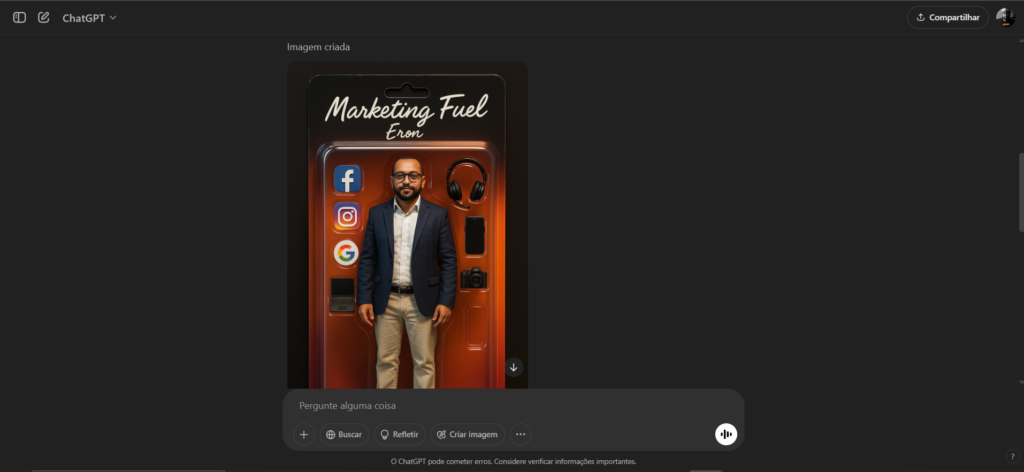Image resolution: width=1024 pixels, height=472 pixels.
Task: Toggle the Refletir reasoning option
Action: pos(399,434)
